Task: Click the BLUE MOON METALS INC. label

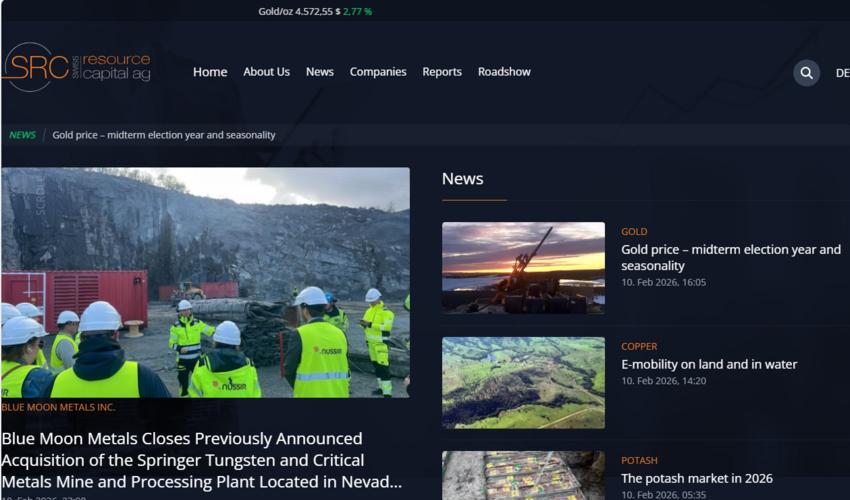Action: (58, 407)
